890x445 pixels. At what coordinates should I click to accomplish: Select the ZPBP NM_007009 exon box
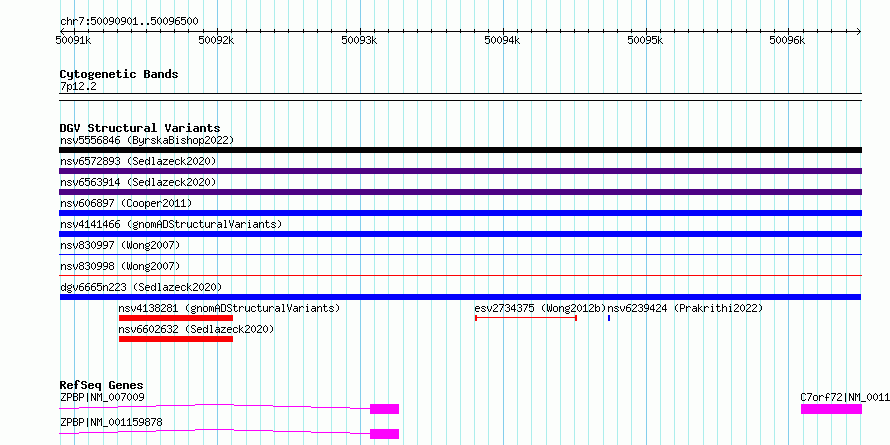coord(385,409)
